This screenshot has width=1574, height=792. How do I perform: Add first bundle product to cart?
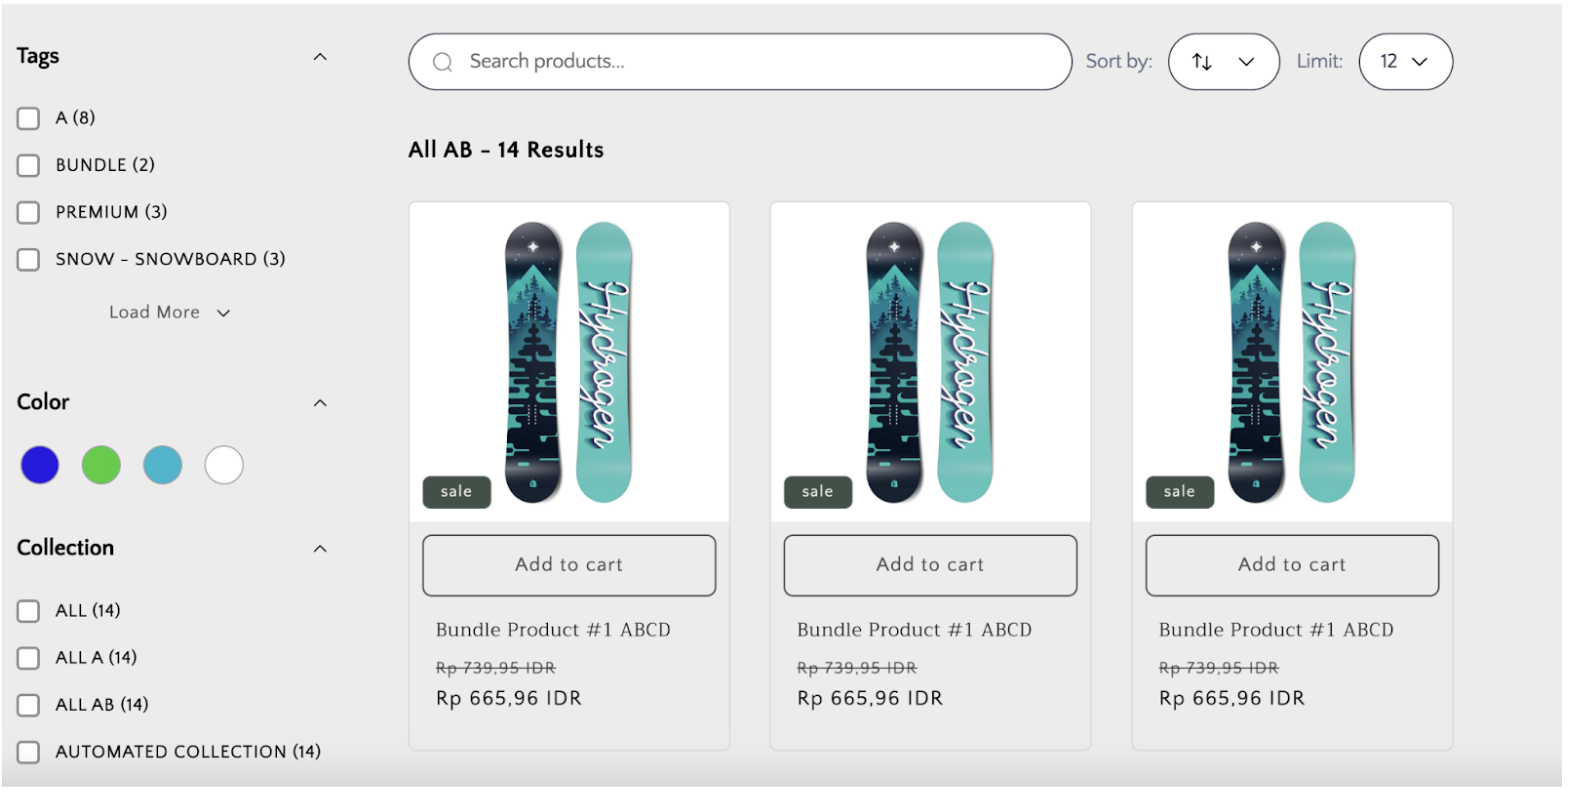tap(569, 565)
